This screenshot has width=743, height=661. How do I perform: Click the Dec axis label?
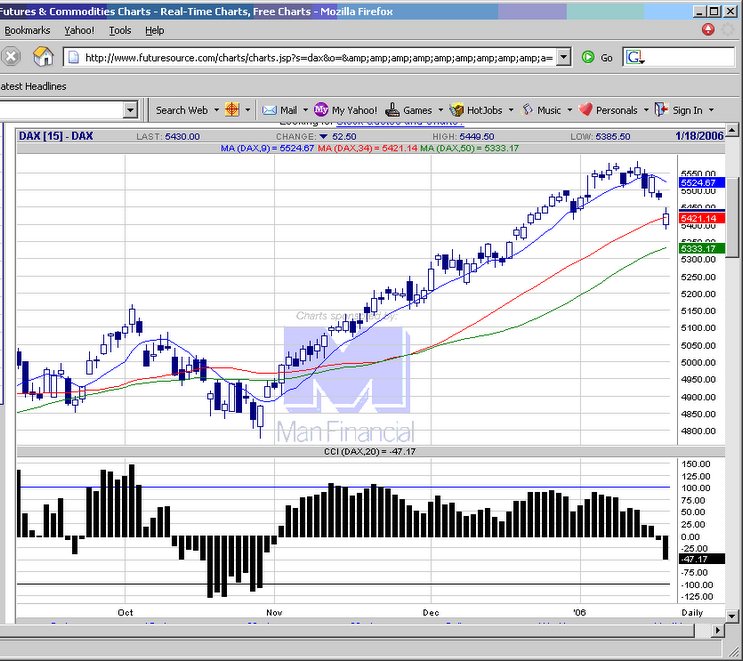[431, 613]
